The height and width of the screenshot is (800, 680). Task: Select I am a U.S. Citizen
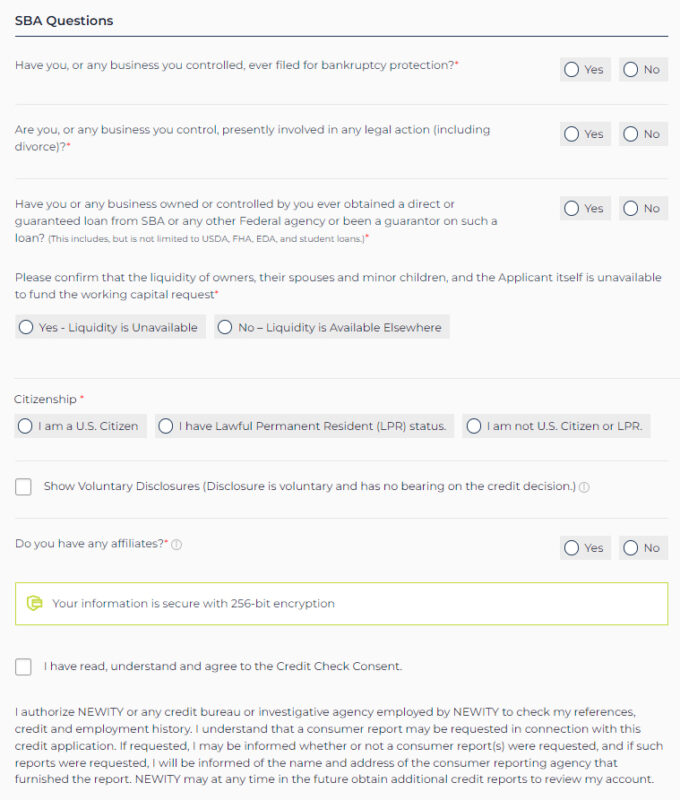point(80,426)
